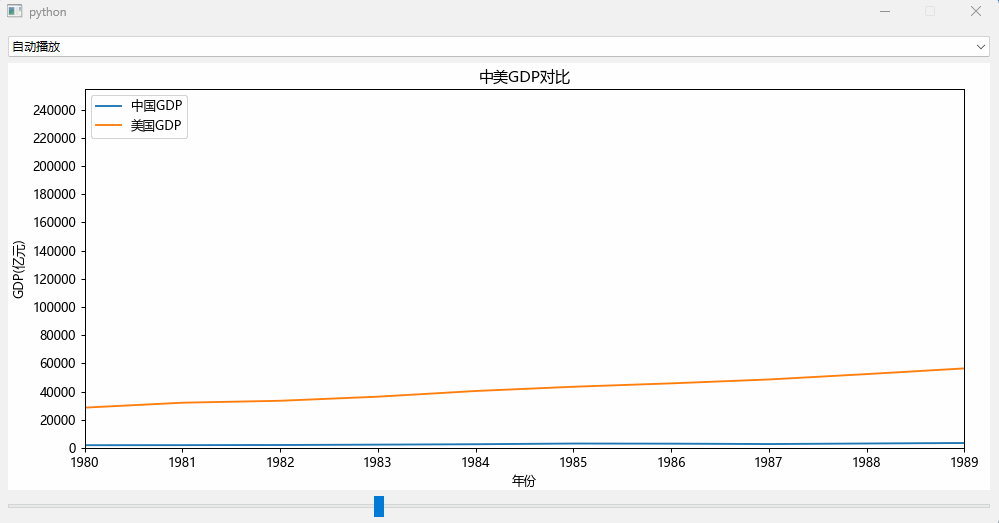999x523 pixels.
Task: Select the 美国GDP legend entry
Action: pos(157,126)
